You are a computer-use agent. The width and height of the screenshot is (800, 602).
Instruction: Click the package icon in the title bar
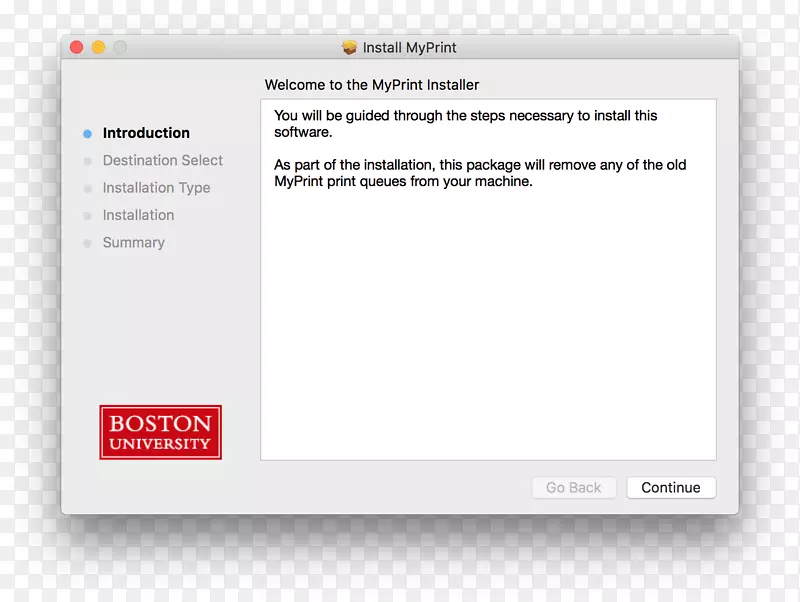pos(349,47)
